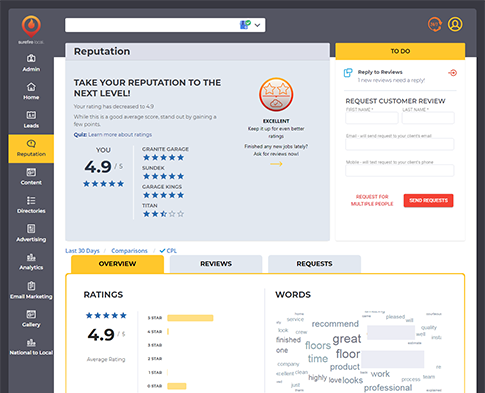Click the Reply to Reviews text
Viewport: 485px width, 393px height.
pyautogui.click(x=380, y=72)
